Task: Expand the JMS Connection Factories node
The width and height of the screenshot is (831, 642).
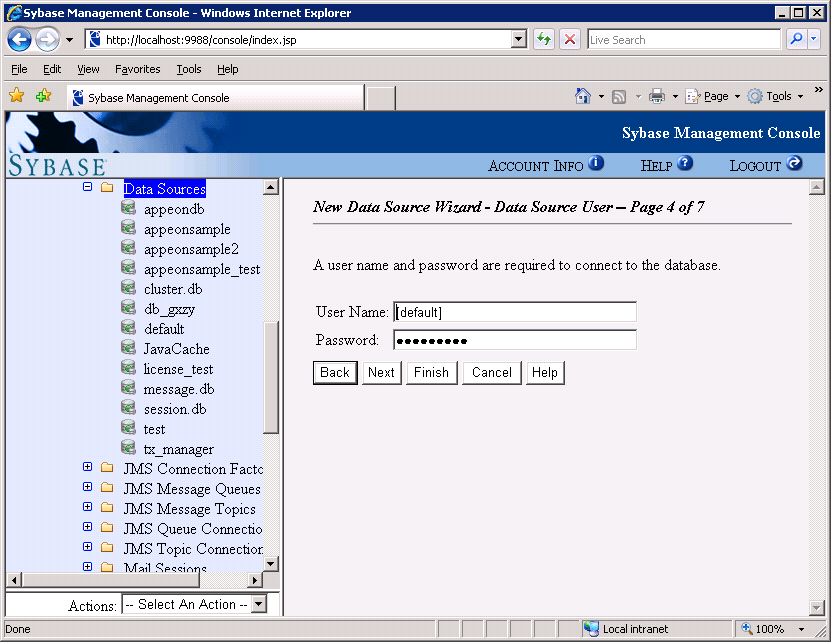Action: 87,467
